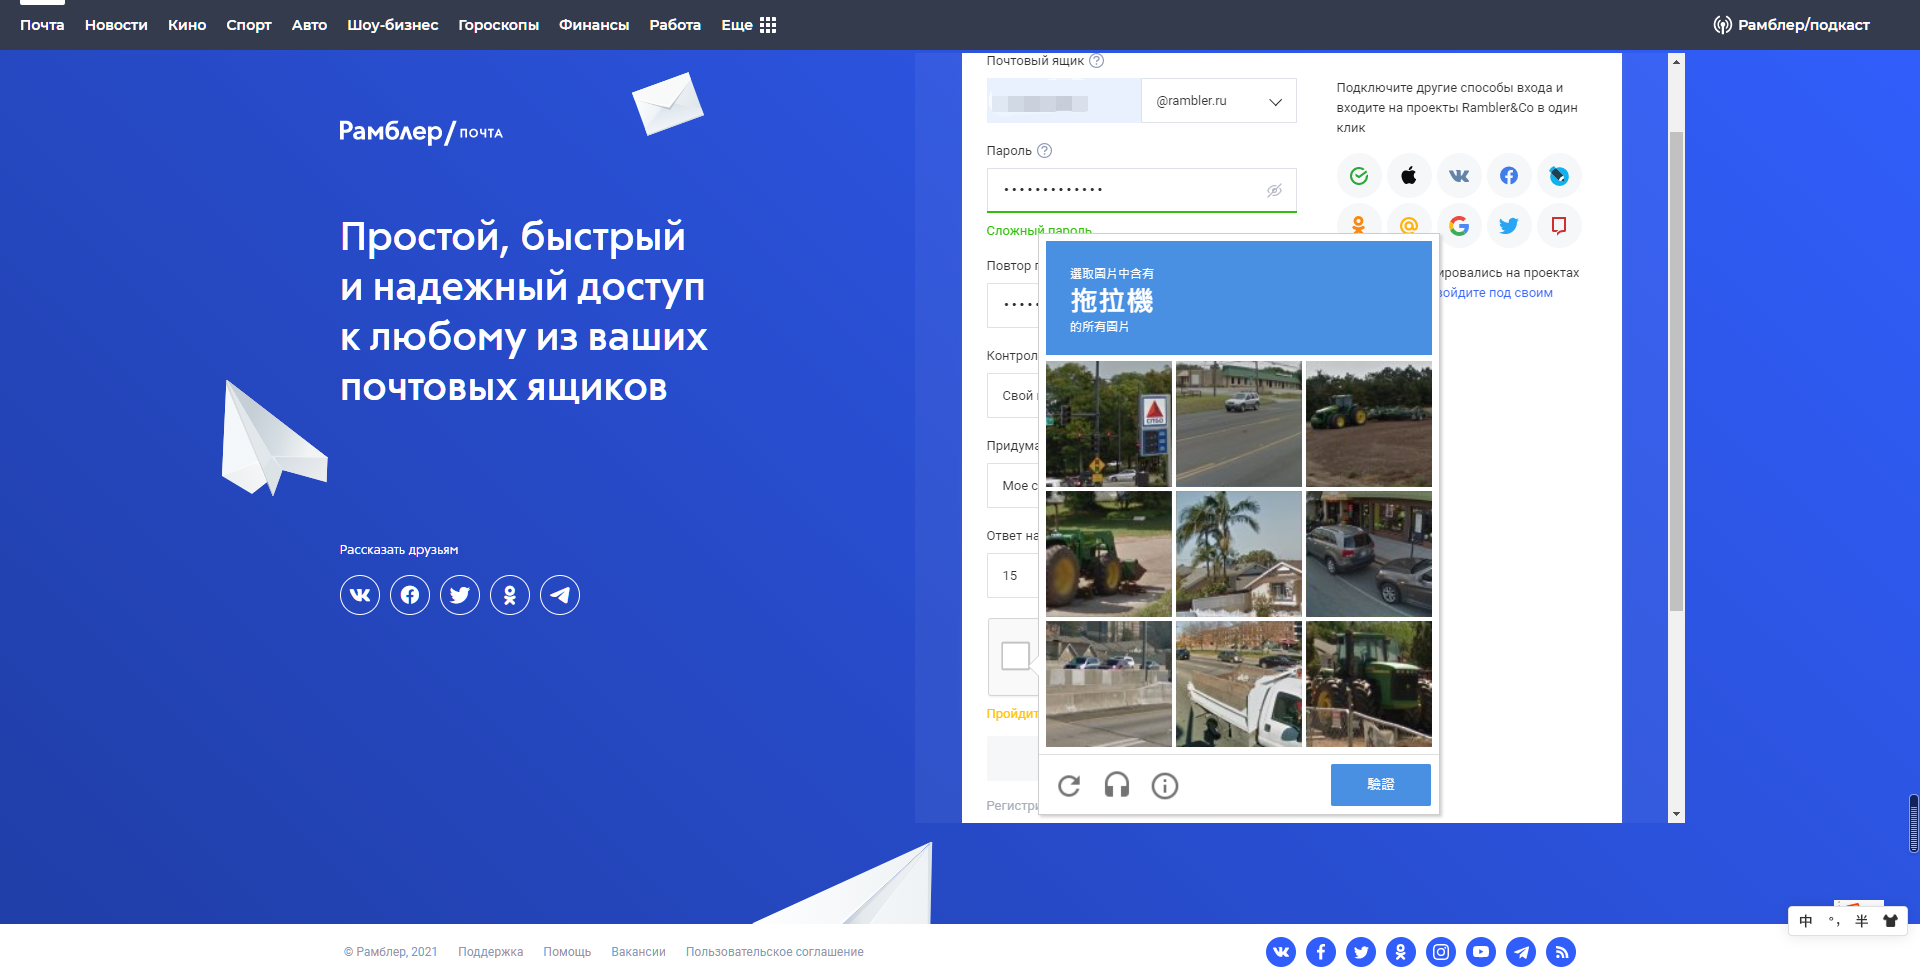Screen dimensions: 1920x979
Task: Open the YouTube icon in footer
Action: point(1480,952)
